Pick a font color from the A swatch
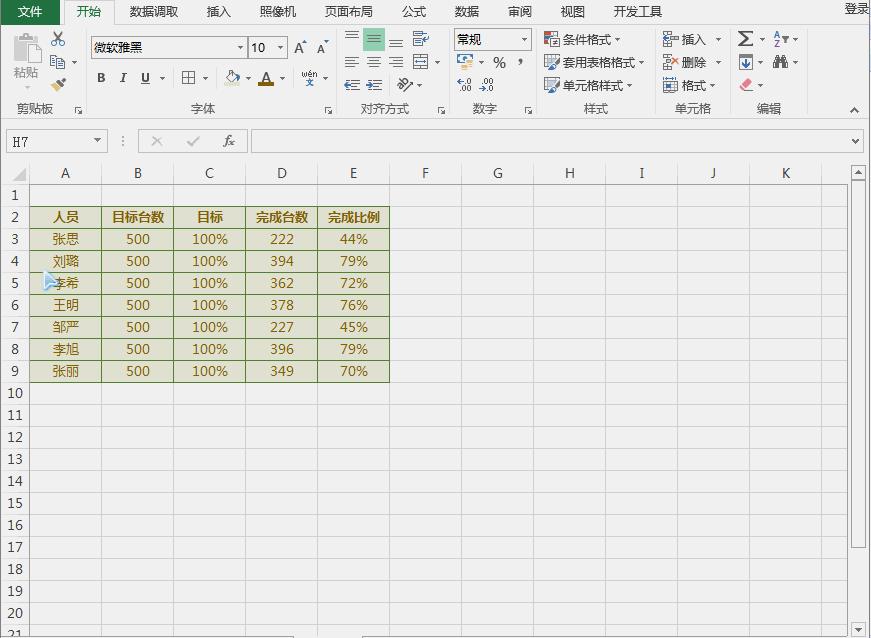The width and height of the screenshot is (871, 638). point(267,78)
